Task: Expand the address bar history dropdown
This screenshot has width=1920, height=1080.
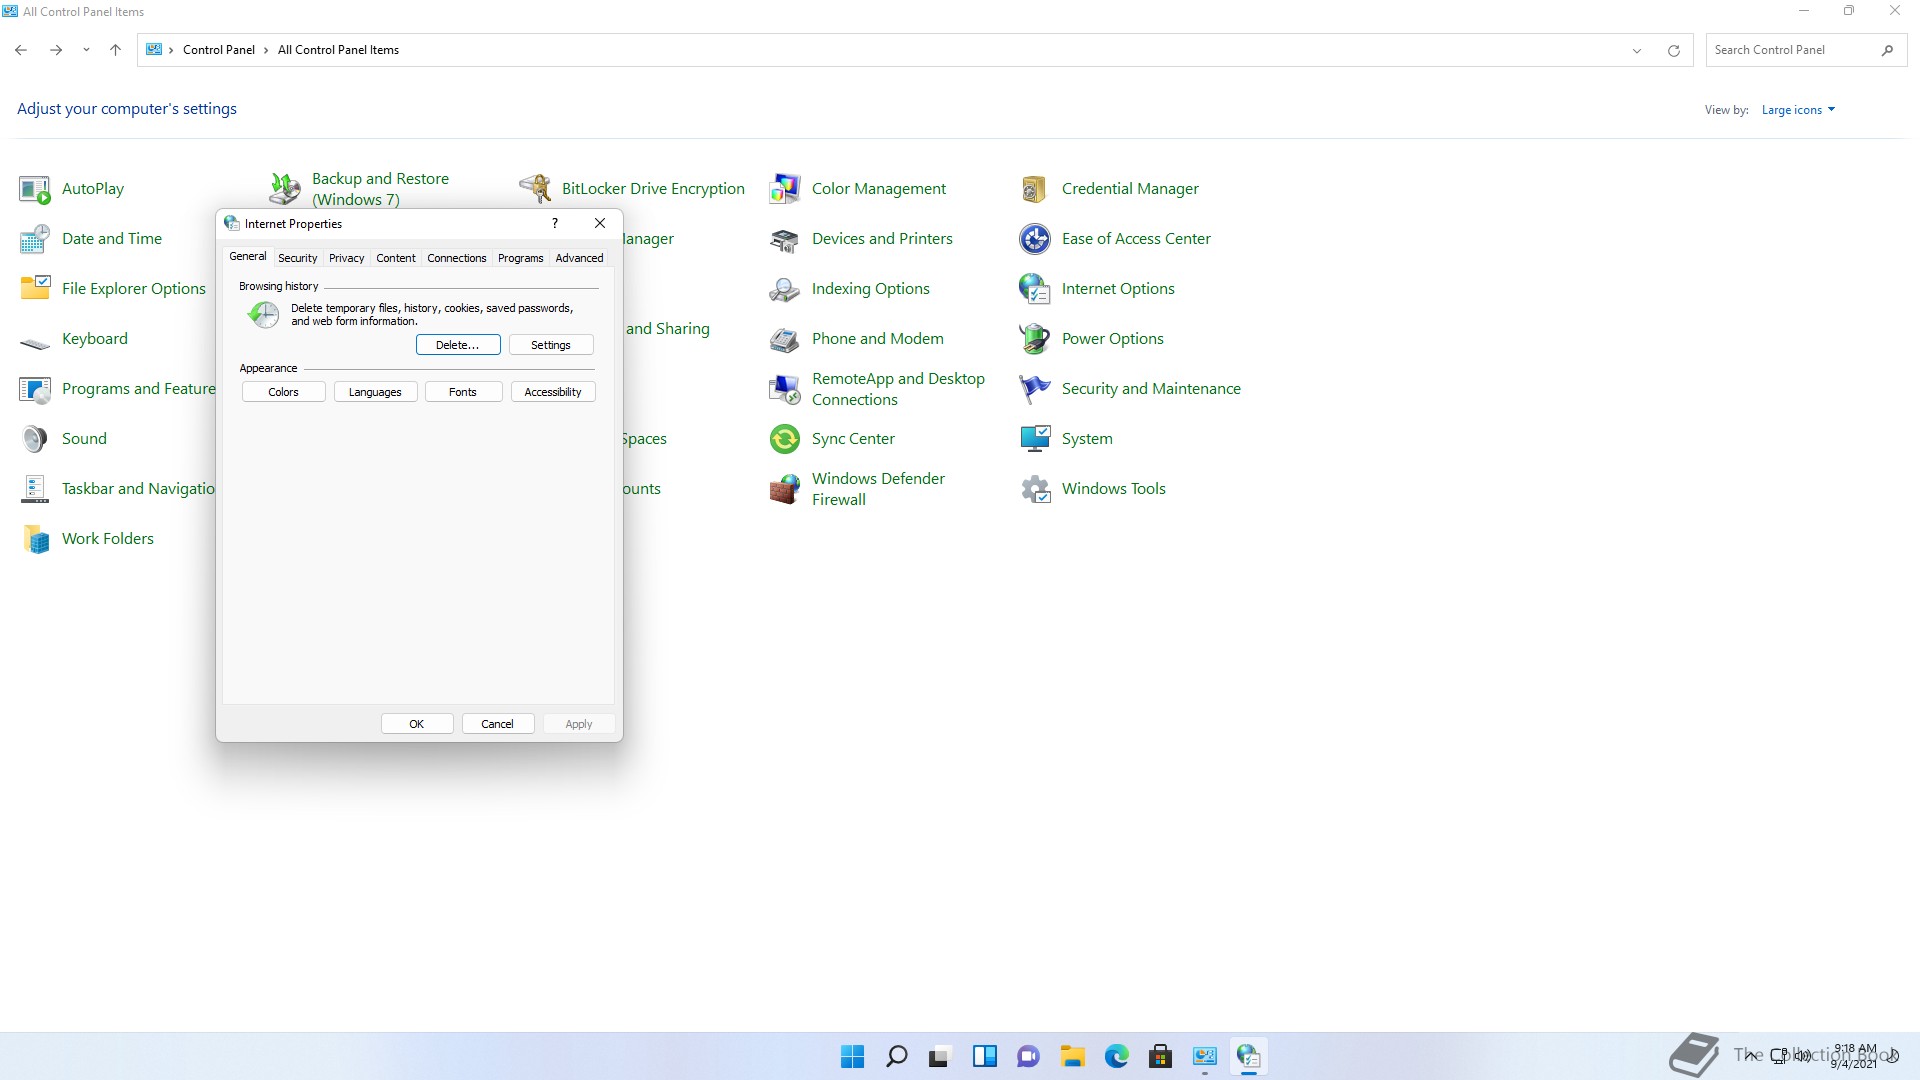Action: tap(1637, 50)
